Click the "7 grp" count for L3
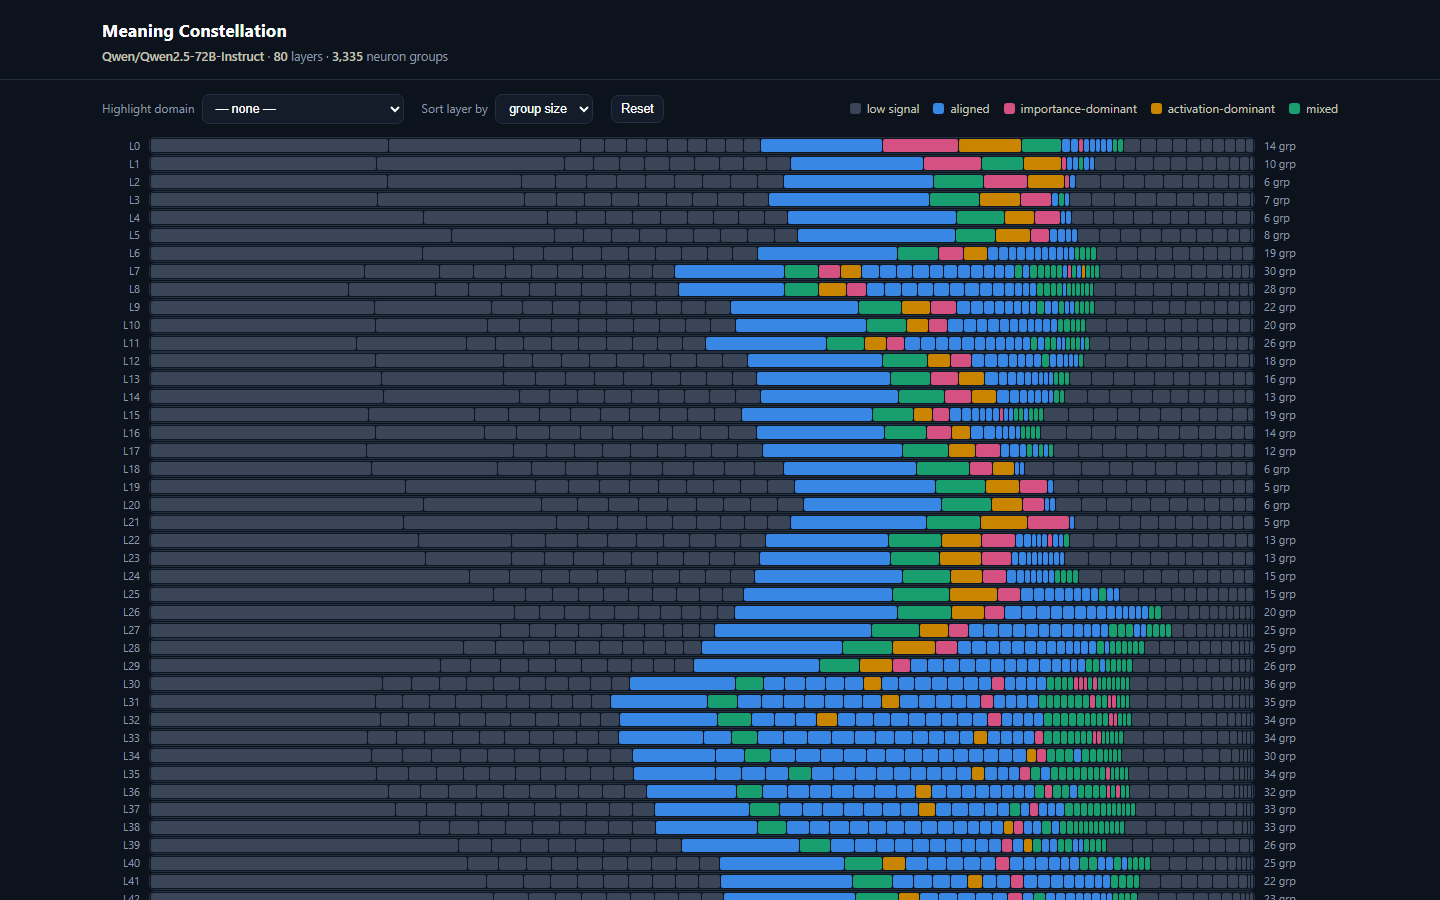 tap(1276, 200)
